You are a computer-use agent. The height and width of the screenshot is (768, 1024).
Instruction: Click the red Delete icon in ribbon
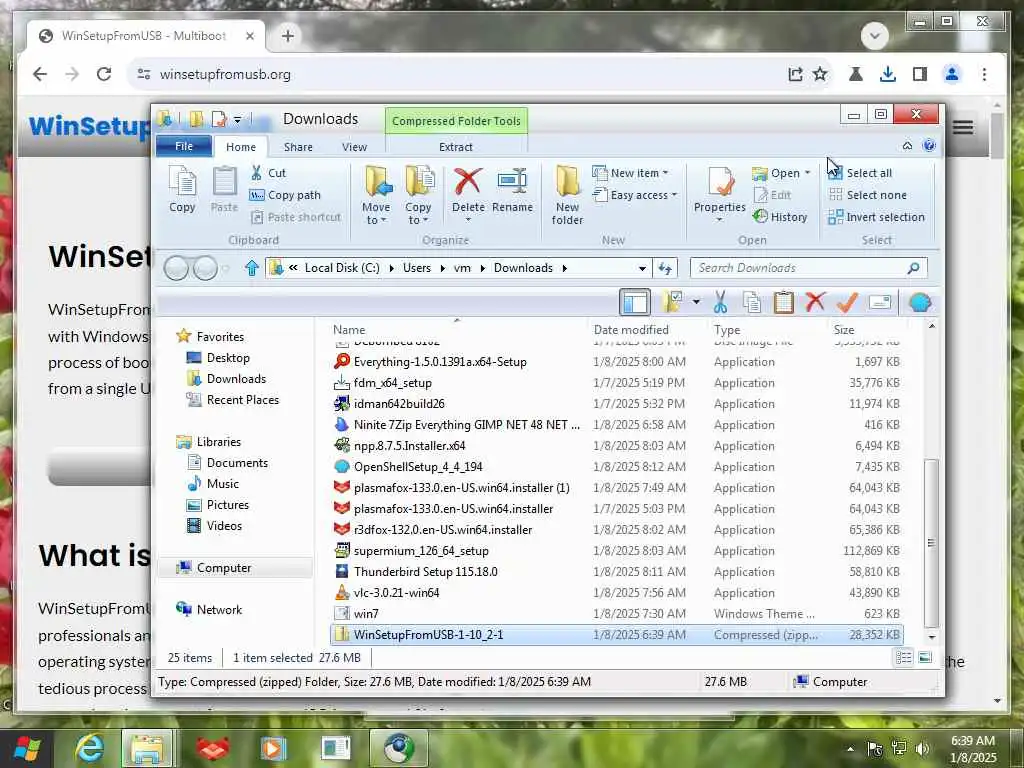[x=468, y=182]
